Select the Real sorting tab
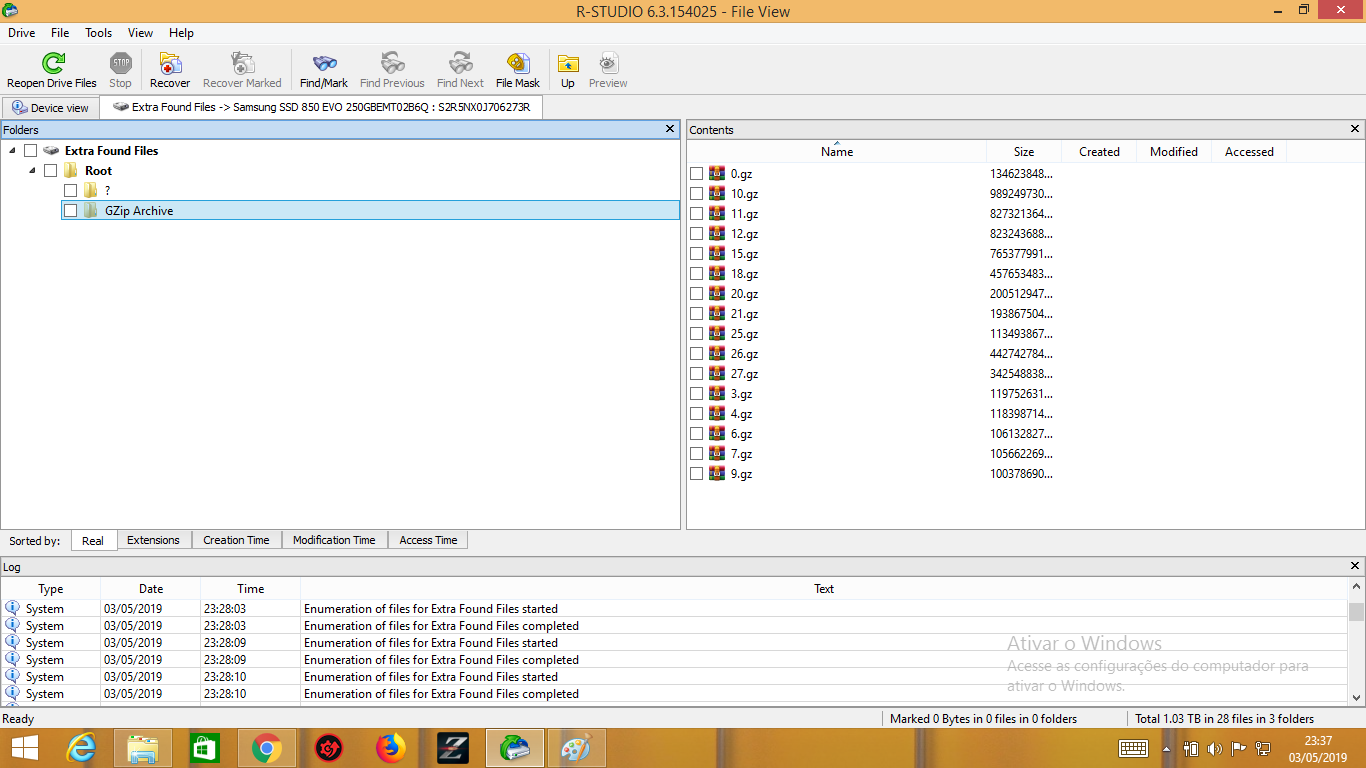Viewport: 1366px width, 768px height. pos(93,540)
